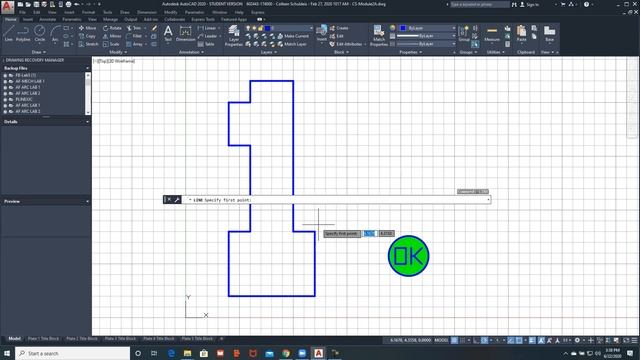Screen dimensions: 640x360
Task: Select the Dimension tool
Action: click(185, 33)
